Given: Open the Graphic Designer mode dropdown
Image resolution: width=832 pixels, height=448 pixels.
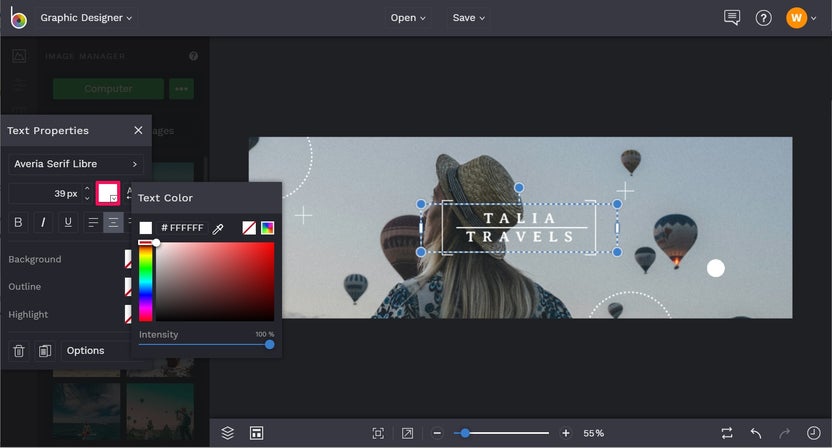Looking at the screenshot, I should (87, 18).
